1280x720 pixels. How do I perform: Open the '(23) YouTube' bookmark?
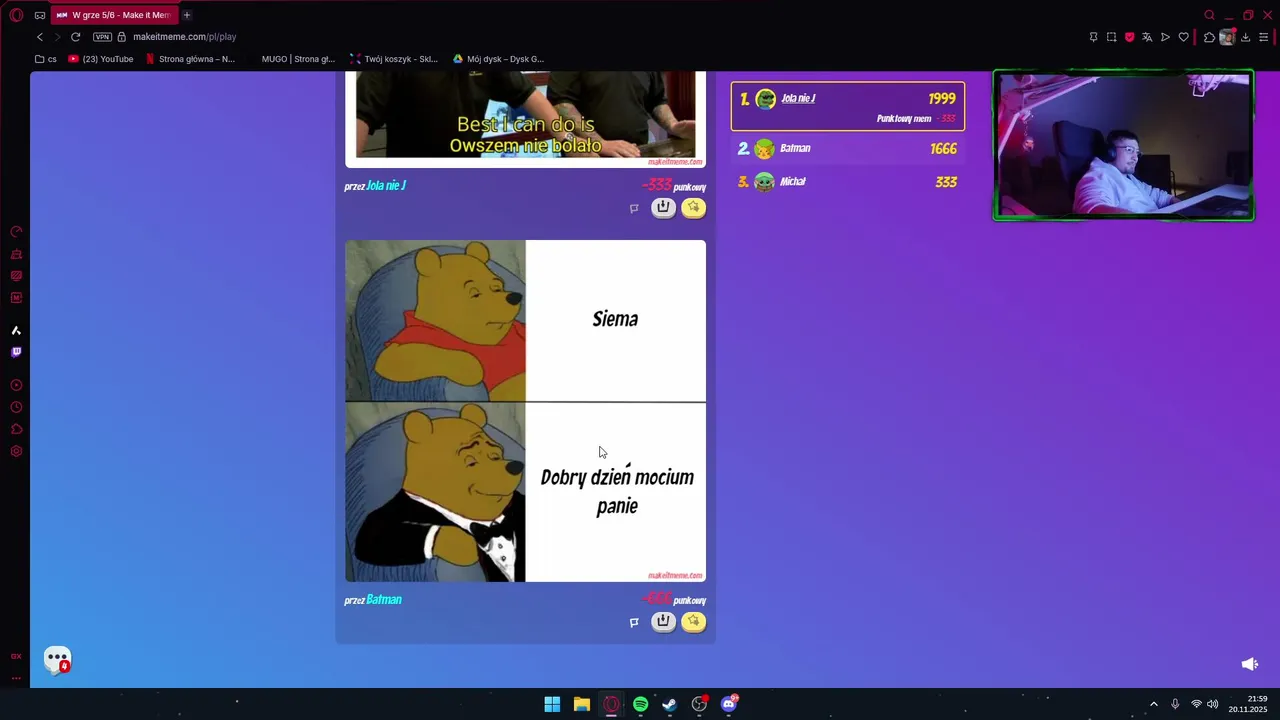point(101,59)
